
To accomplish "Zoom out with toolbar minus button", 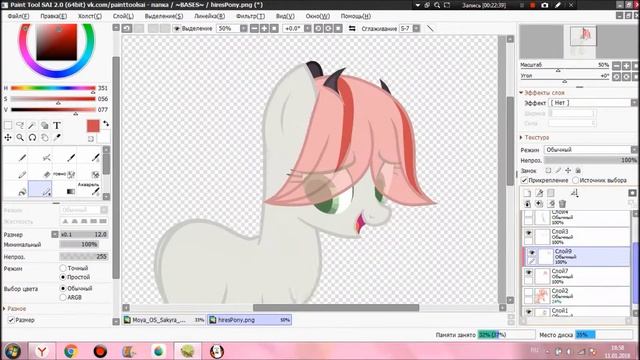I will (254, 28).
